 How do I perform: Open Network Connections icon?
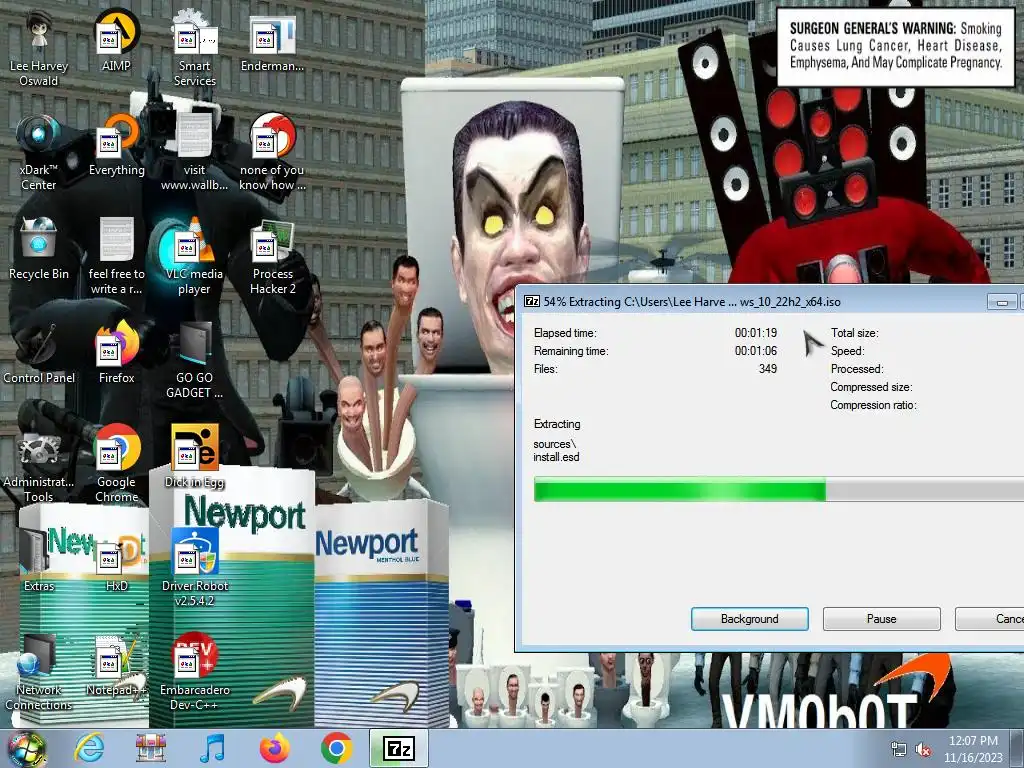click(x=39, y=672)
